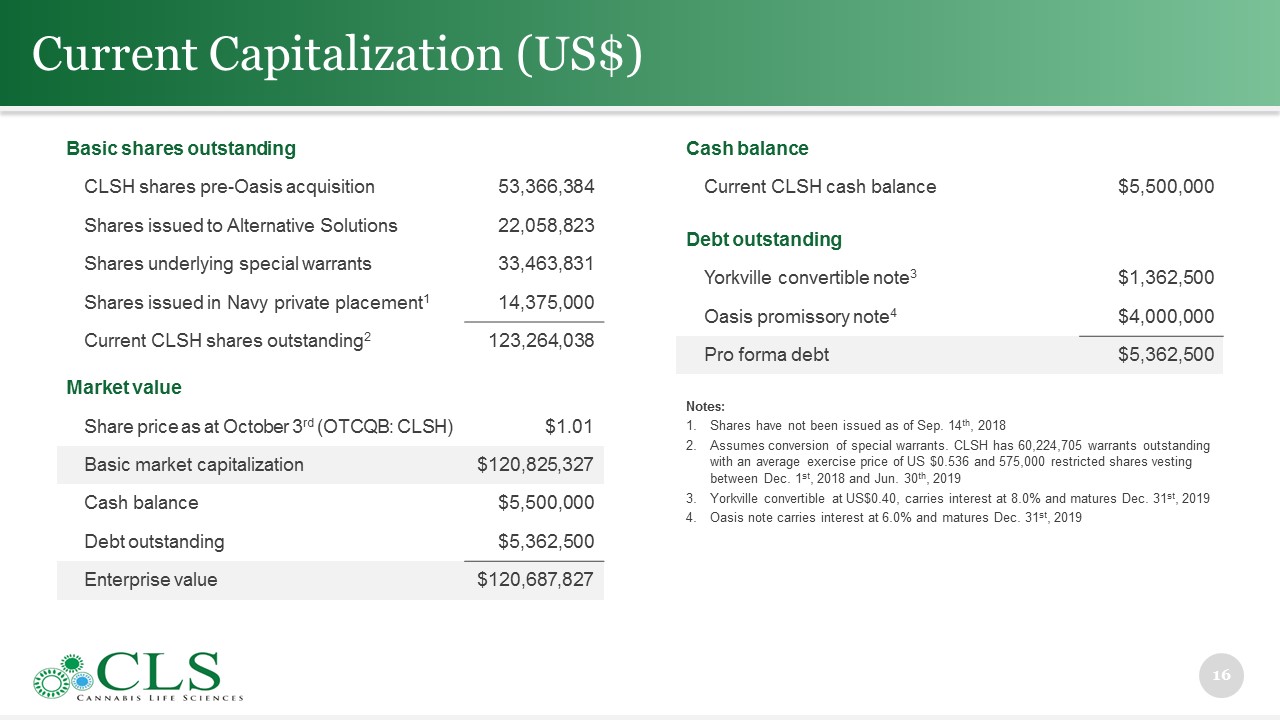Select note 2 'Assumes conversion of special warrants'
This screenshot has height=720, width=1280.
[x=948, y=461]
